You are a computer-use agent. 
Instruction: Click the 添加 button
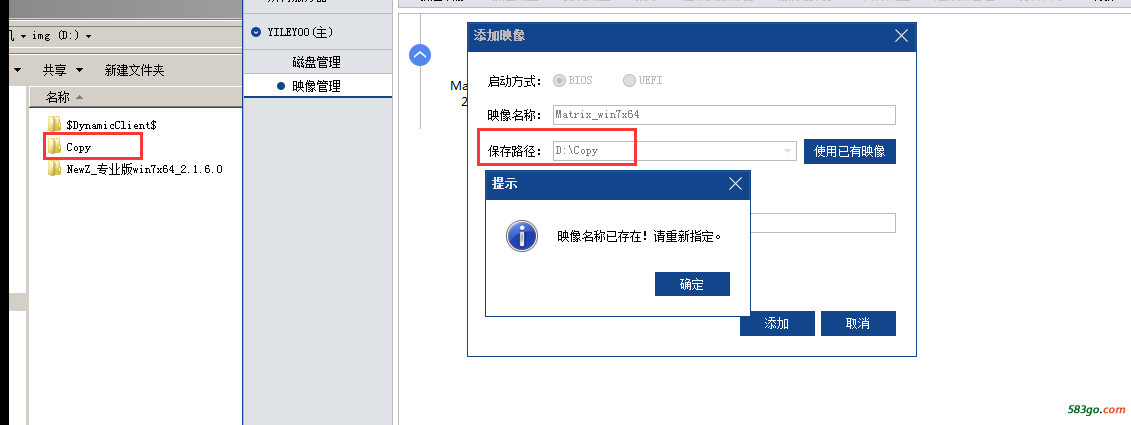777,323
